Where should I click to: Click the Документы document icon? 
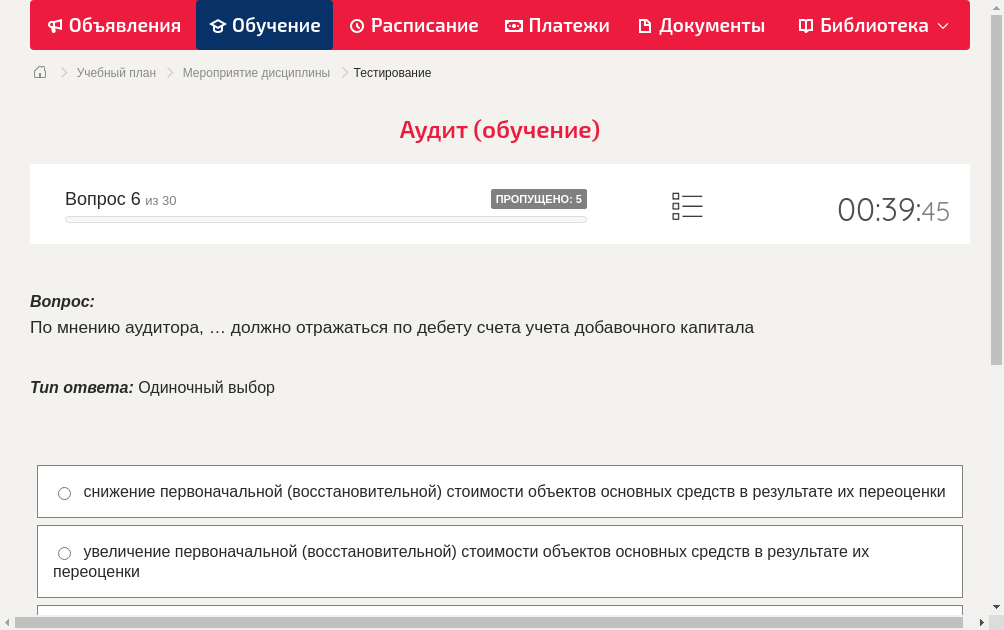646,25
